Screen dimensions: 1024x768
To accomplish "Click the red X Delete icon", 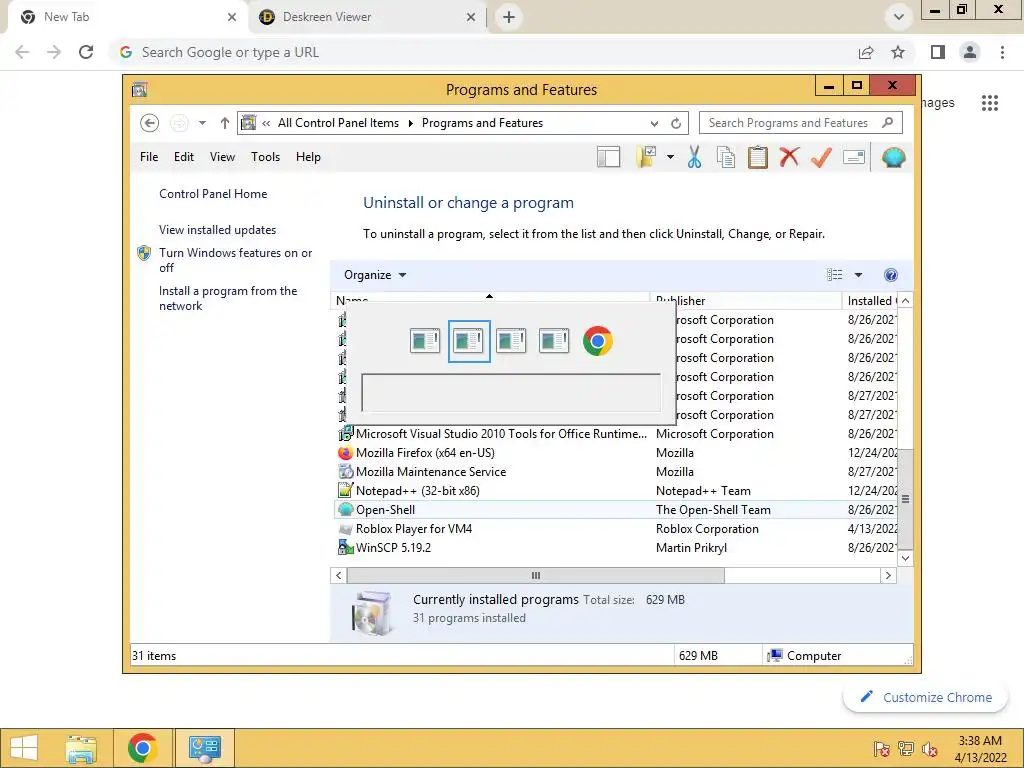I will point(789,157).
